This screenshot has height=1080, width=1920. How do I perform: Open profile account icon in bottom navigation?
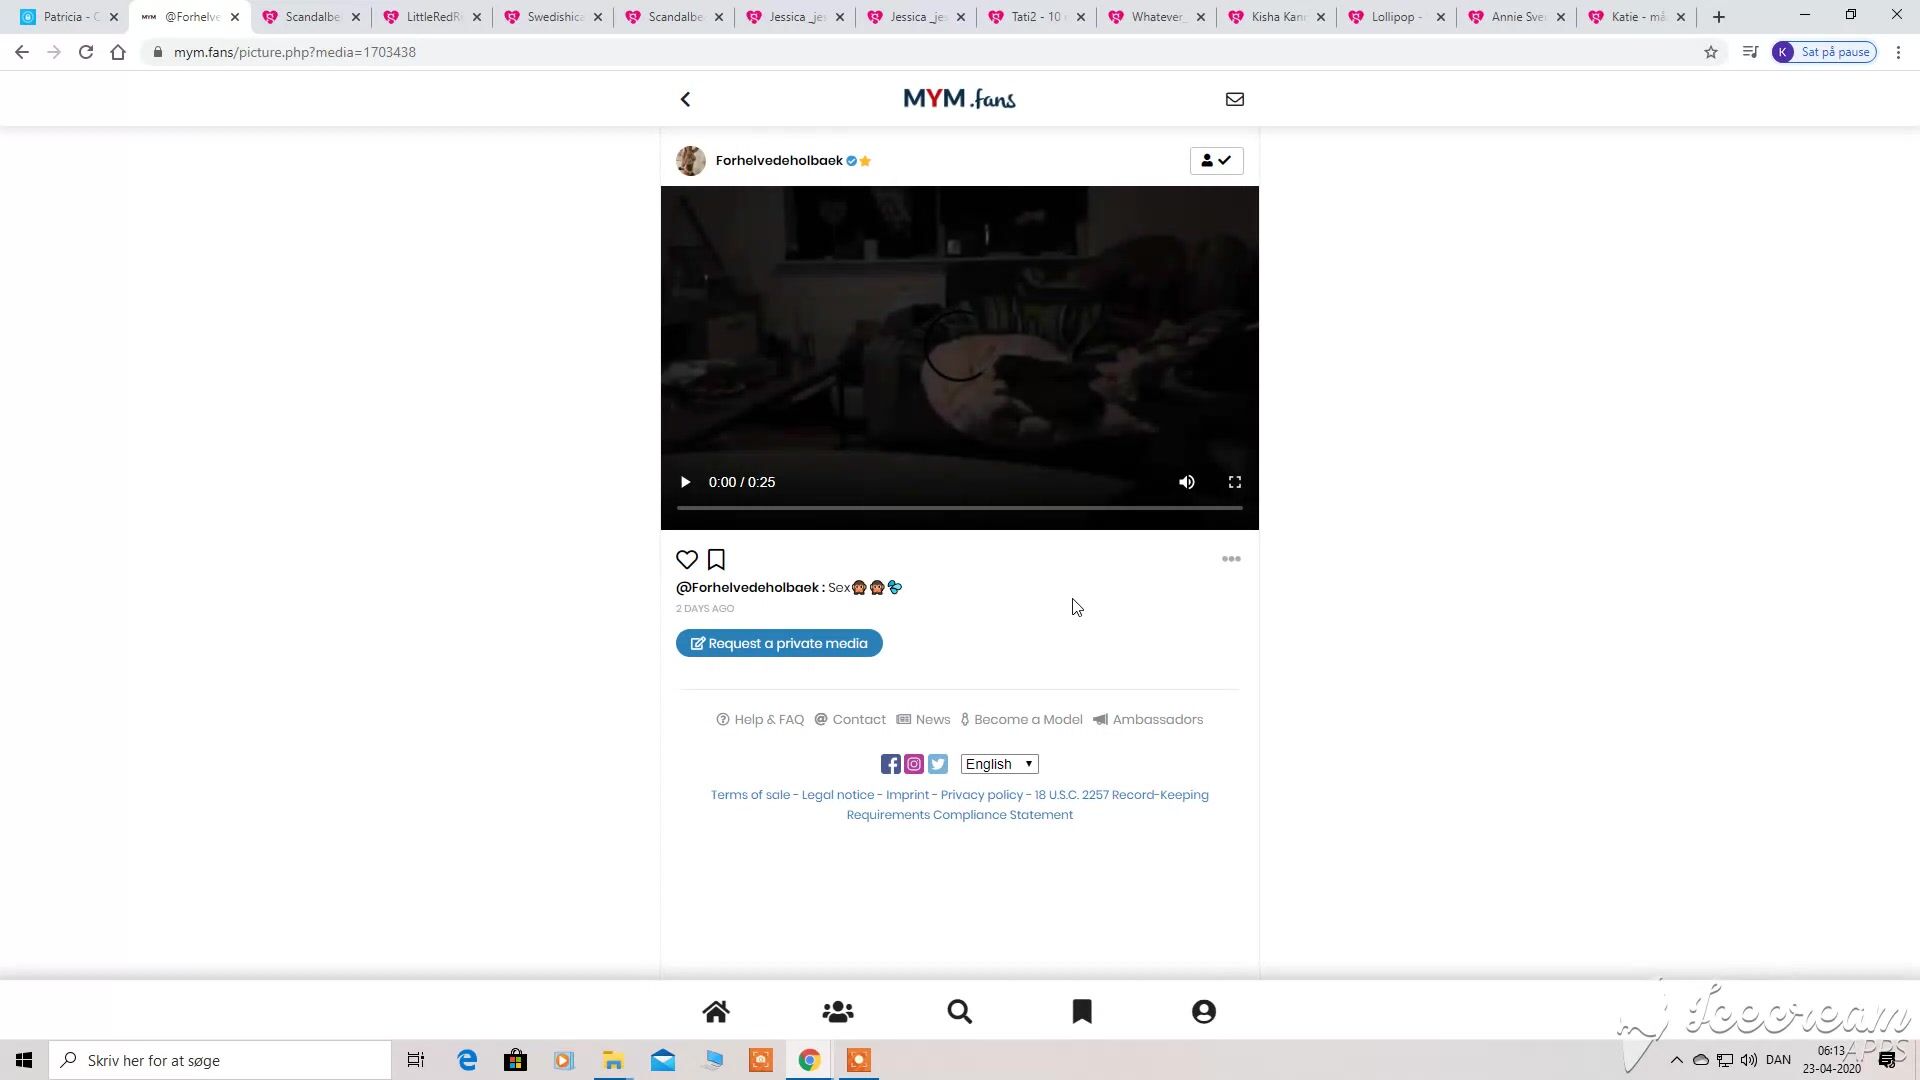(1204, 1012)
